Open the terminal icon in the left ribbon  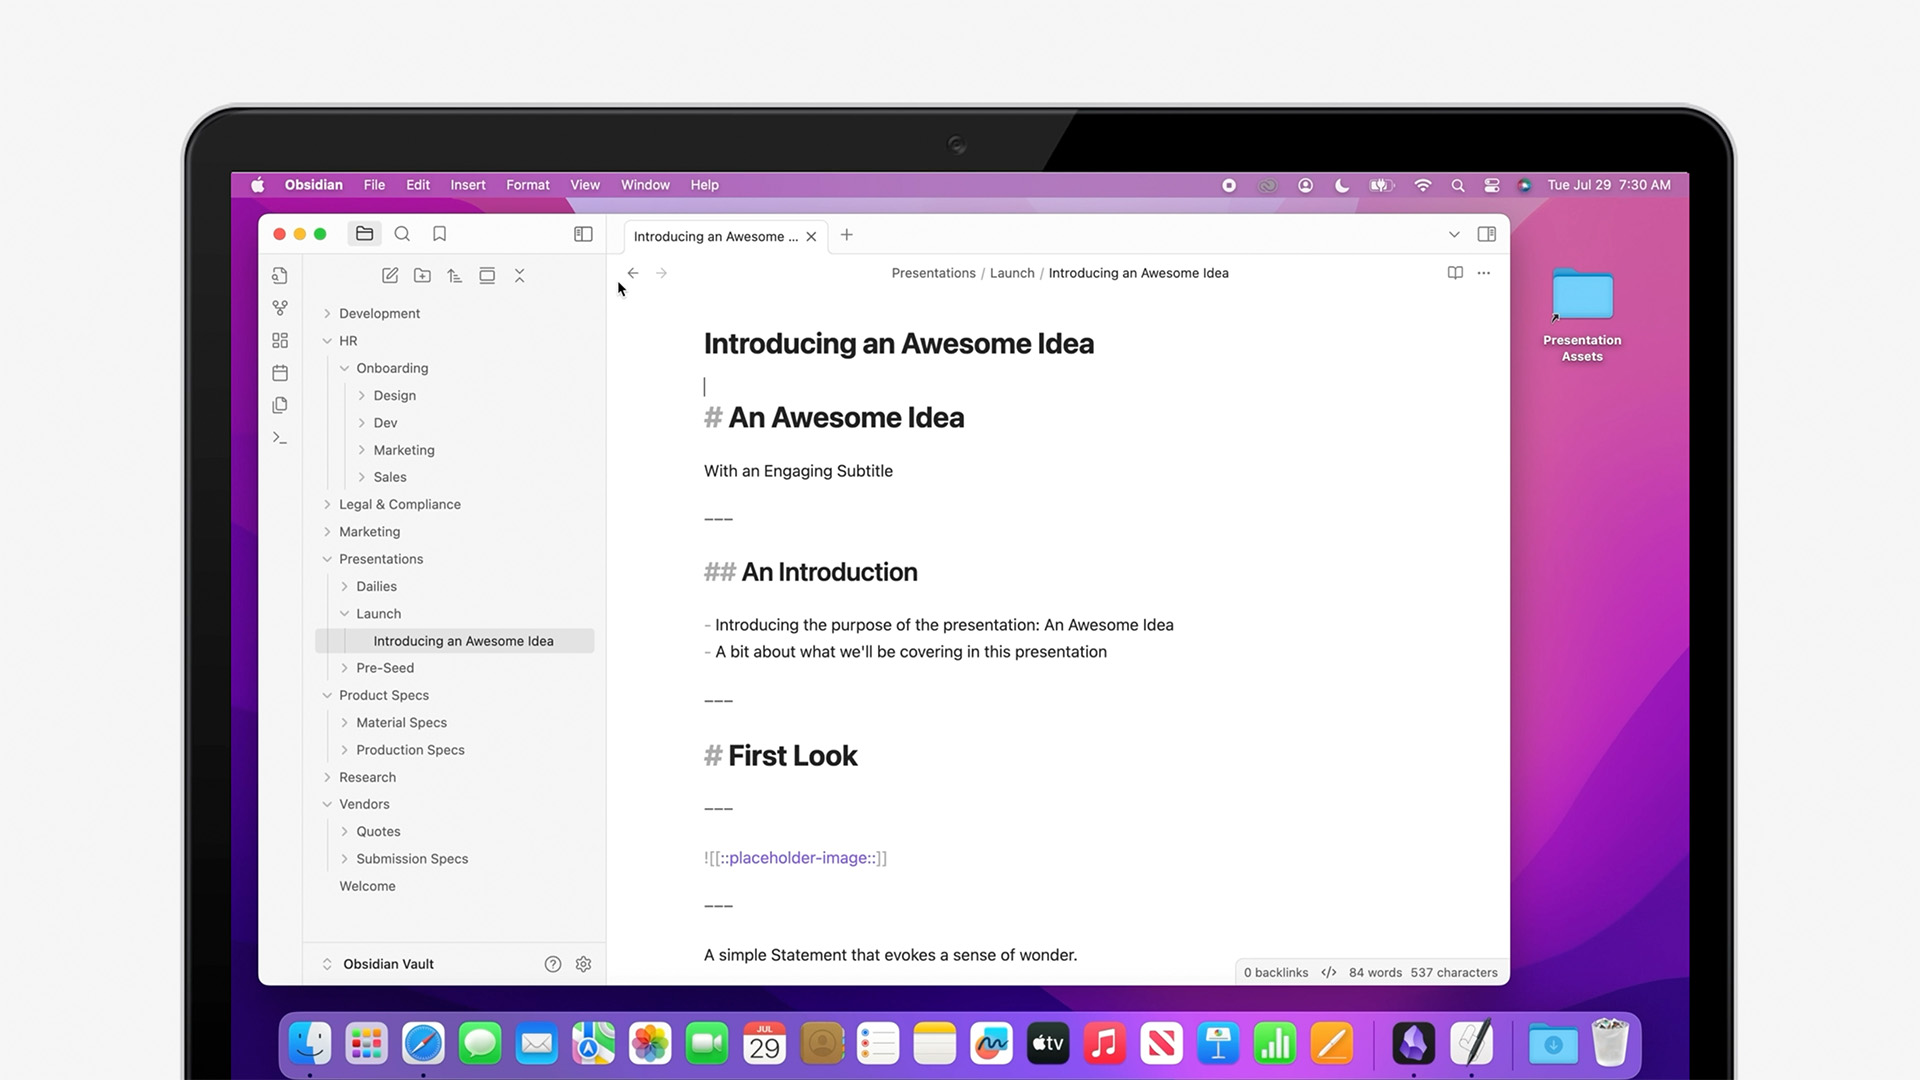coord(280,437)
